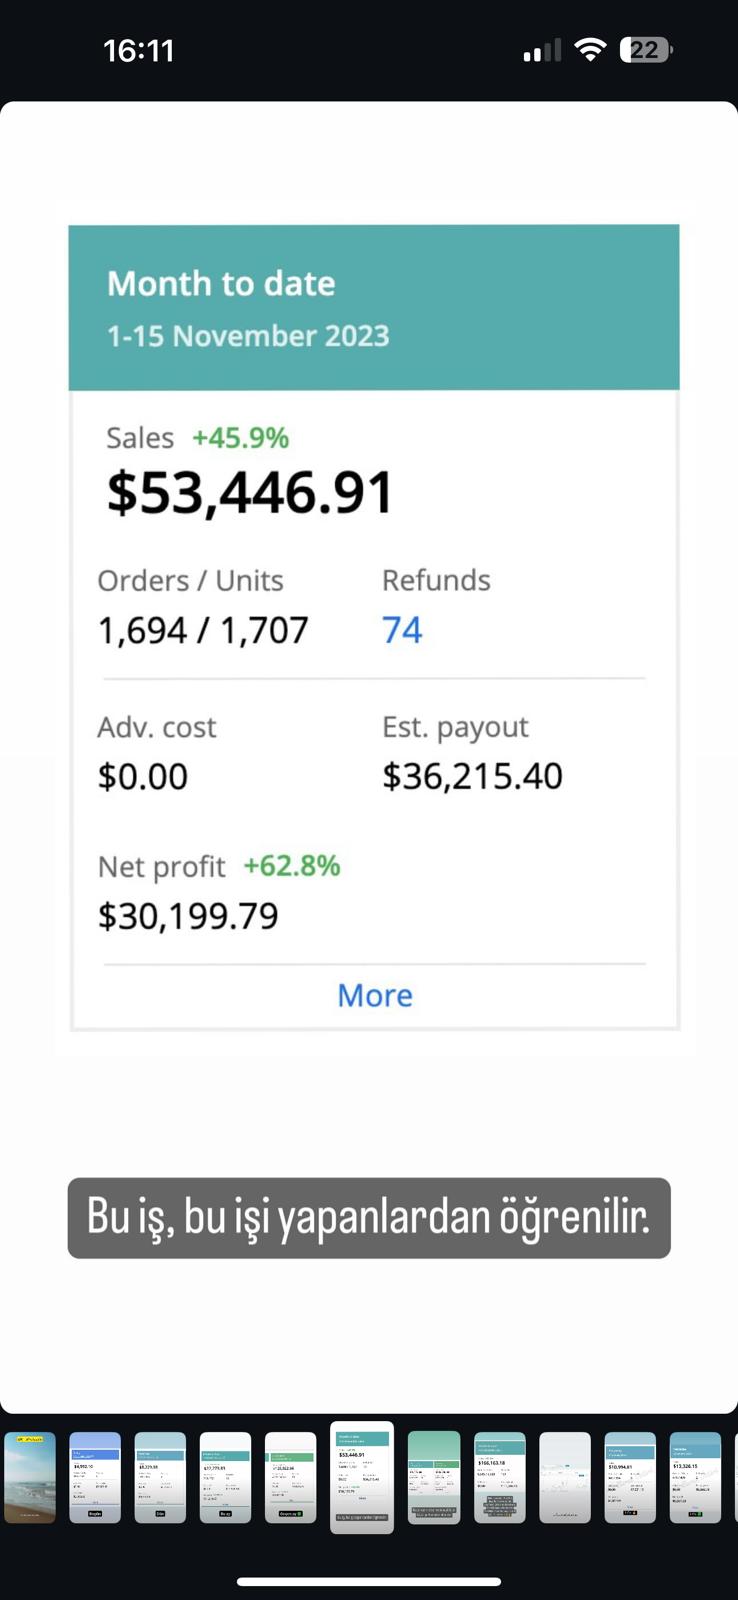This screenshot has width=738, height=1600.
Task: Select the green gradient thumbnail right of current
Action: click(434, 1478)
